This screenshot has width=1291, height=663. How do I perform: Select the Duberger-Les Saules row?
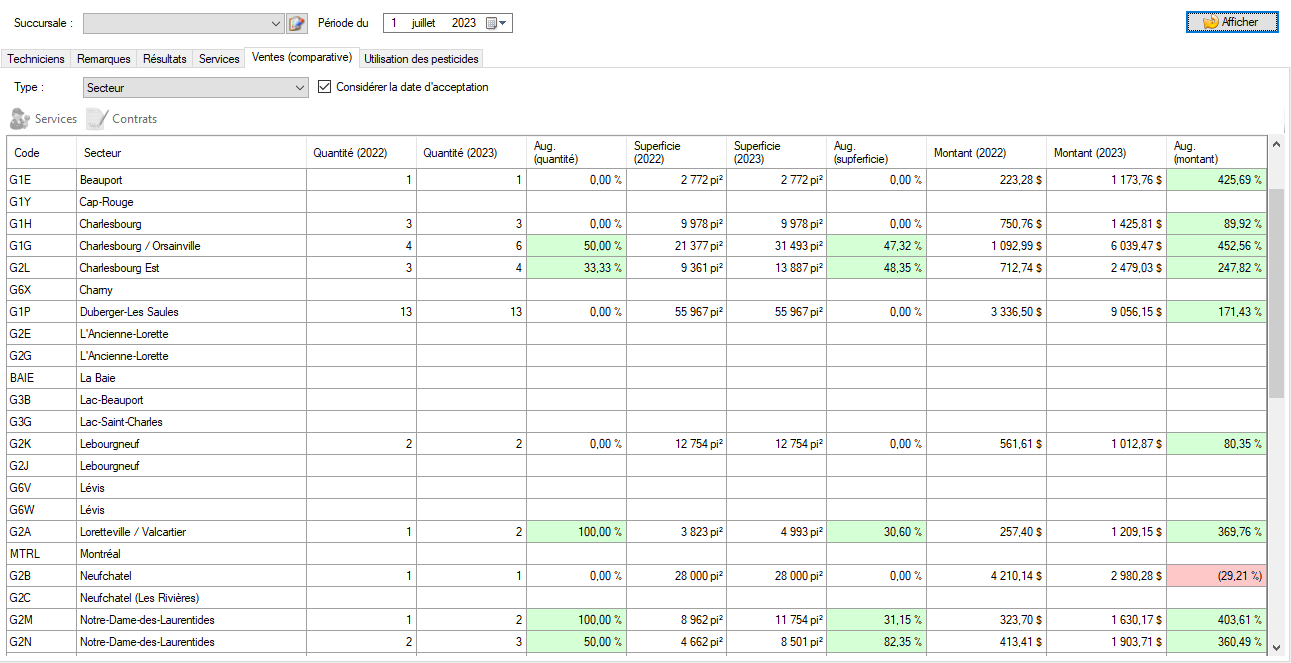[x=636, y=312]
